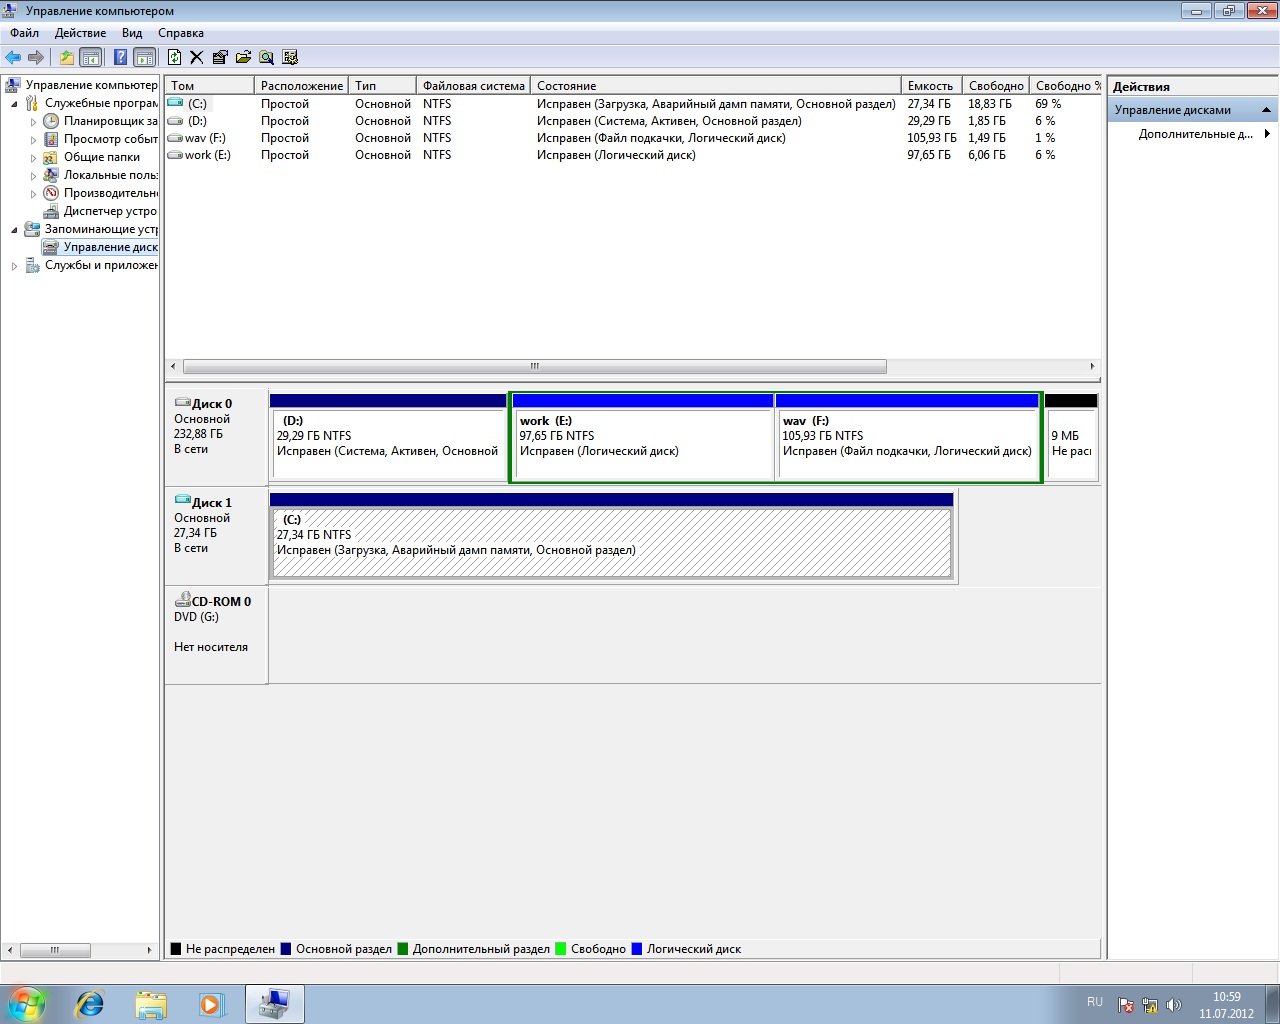
Task: Collapse the Запоминающие устройства node
Action: [x=14, y=229]
